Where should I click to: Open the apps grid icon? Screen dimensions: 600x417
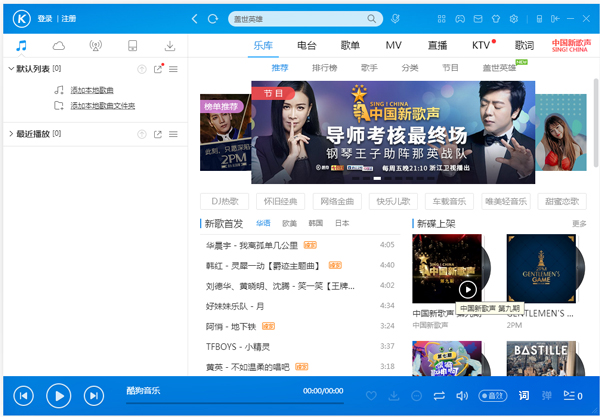(442, 19)
